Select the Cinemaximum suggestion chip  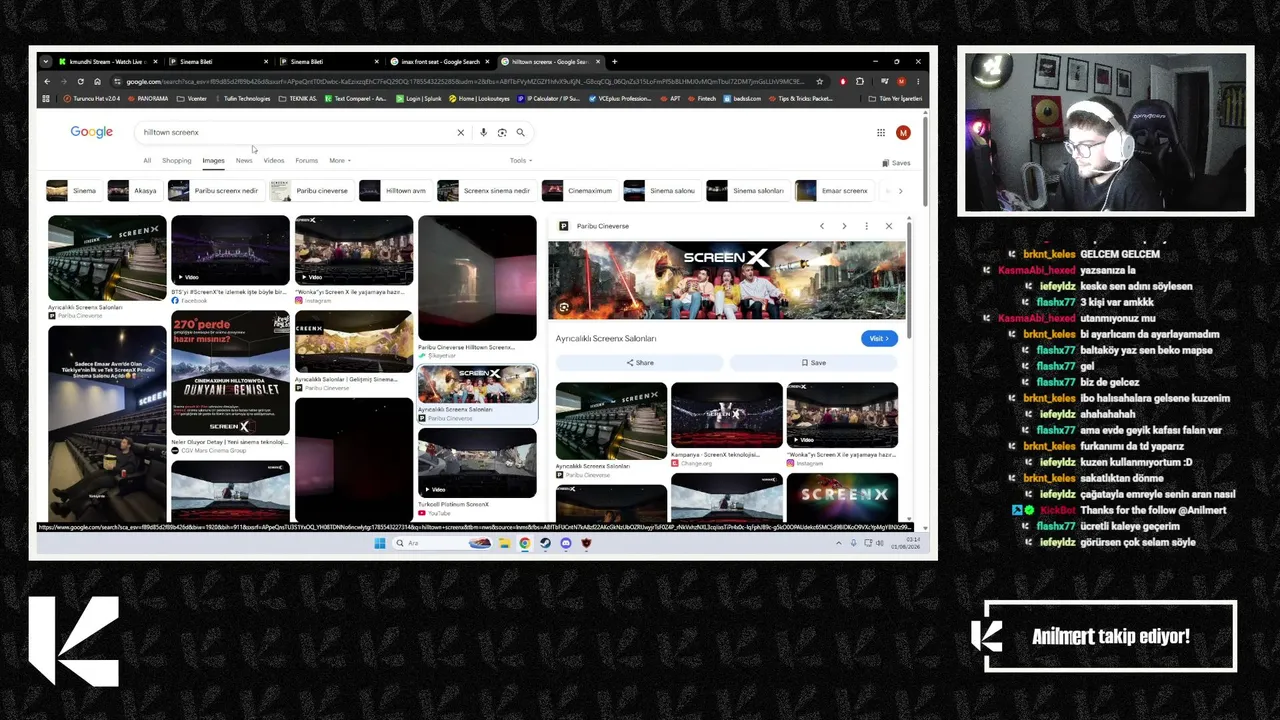579,191
